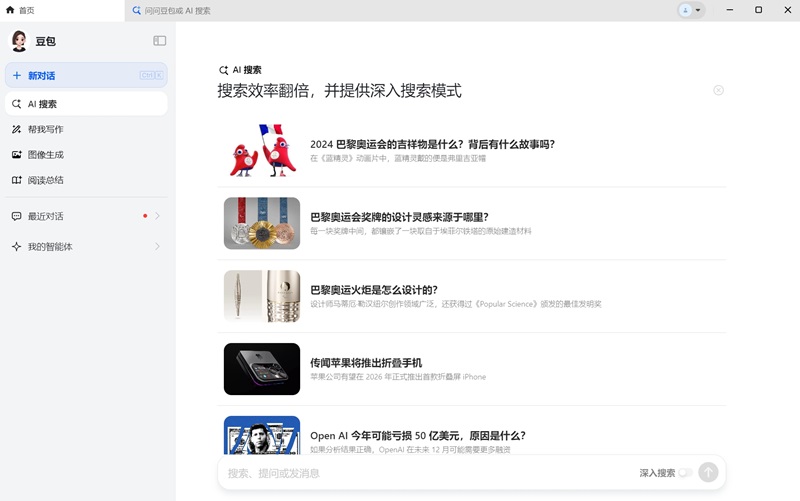Click the Open AI article thumbnail
800x501 pixels.
[x=262, y=435]
